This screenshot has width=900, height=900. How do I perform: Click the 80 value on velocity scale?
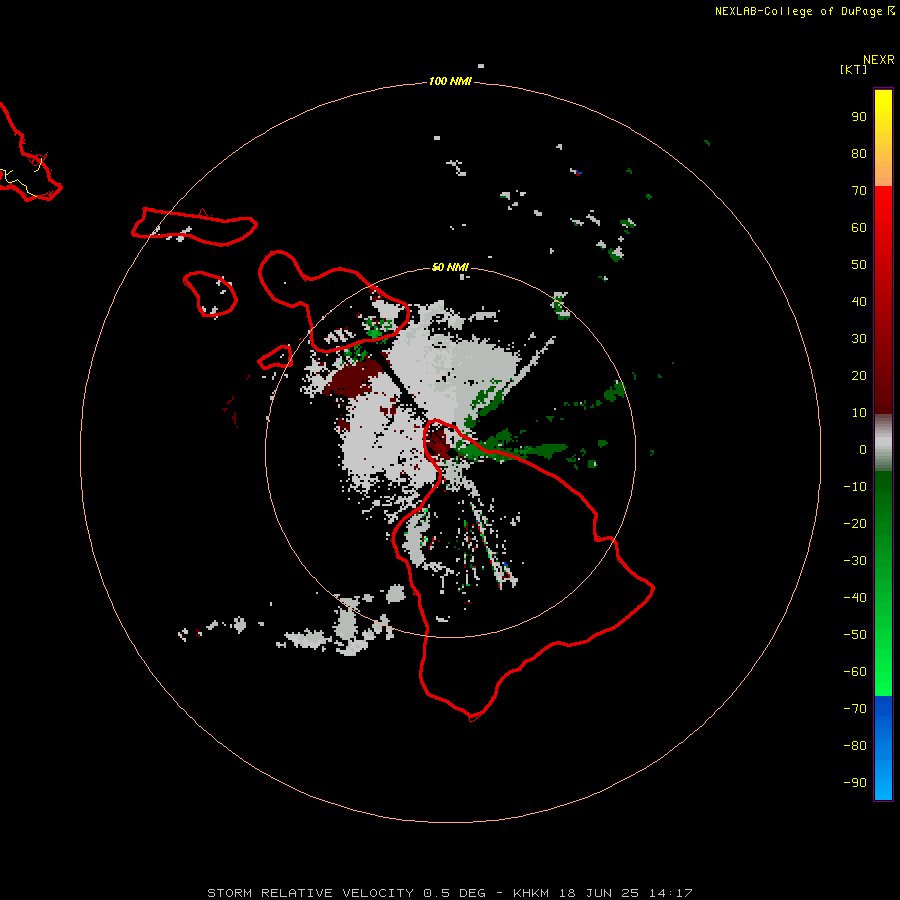pyautogui.click(x=859, y=154)
